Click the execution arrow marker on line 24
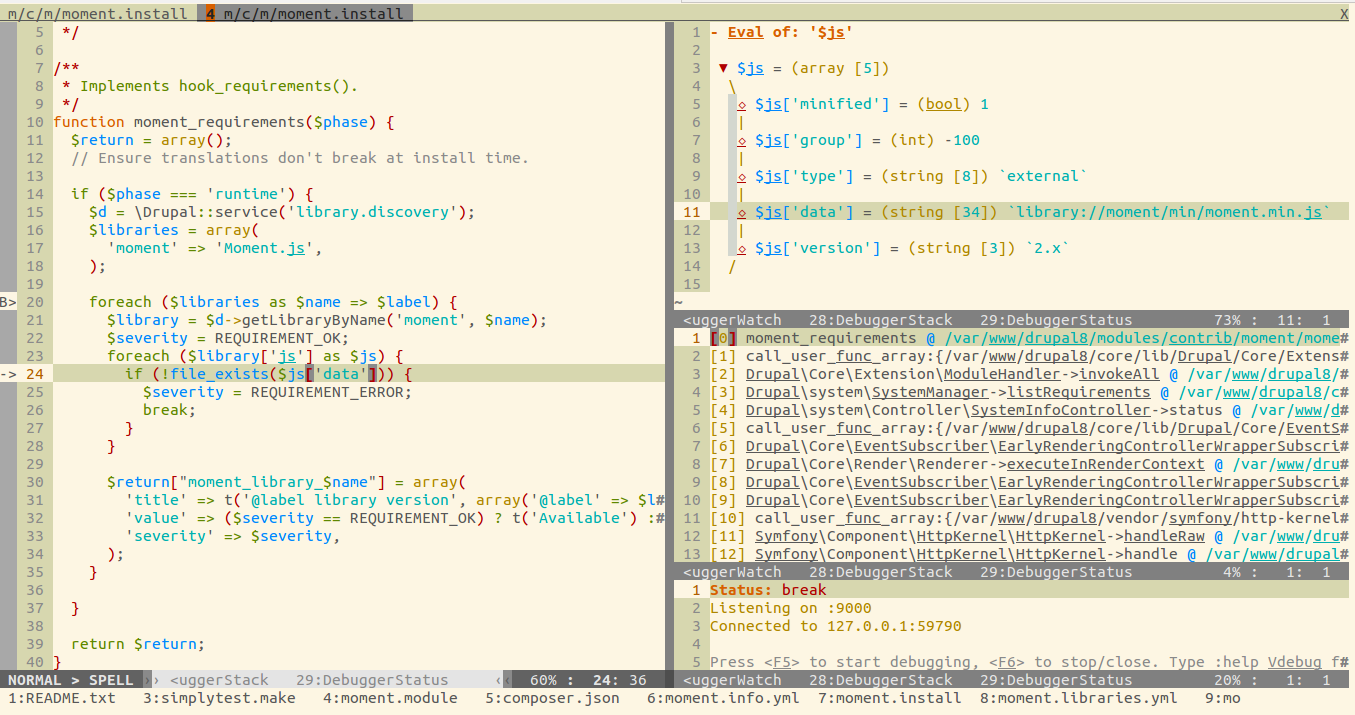1355x715 pixels. [x=7, y=373]
